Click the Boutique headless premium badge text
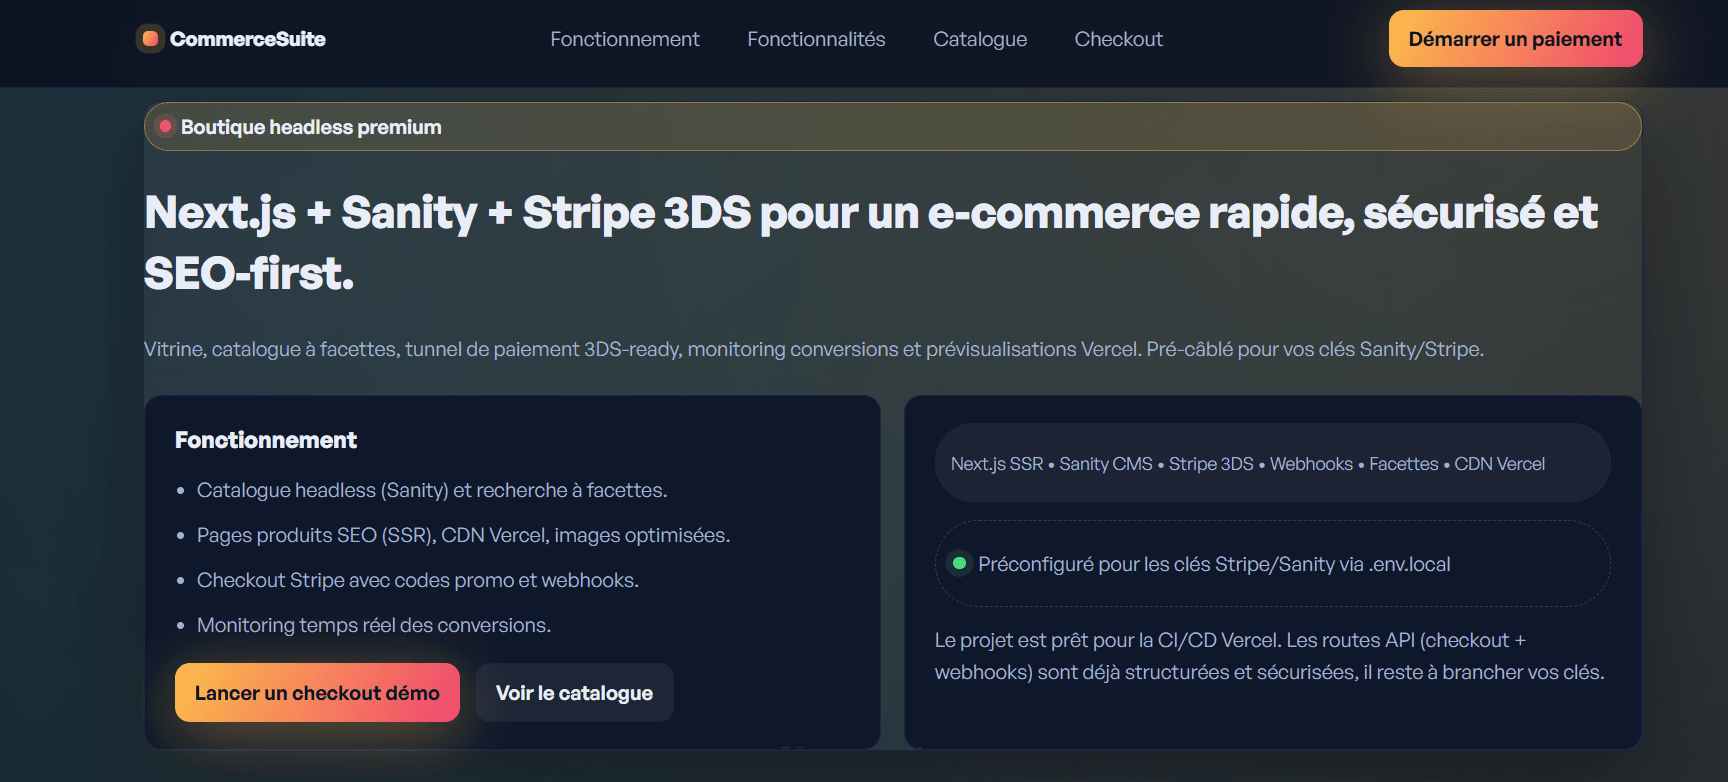Viewport: 1728px width, 782px height. pyautogui.click(x=311, y=127)
